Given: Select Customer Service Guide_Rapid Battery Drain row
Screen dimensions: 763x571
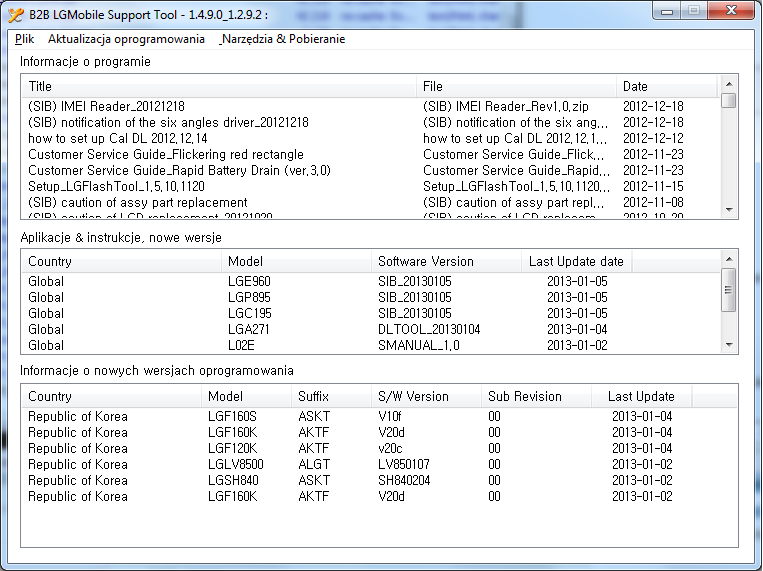Looking at the screenshot, I should 370,170.
